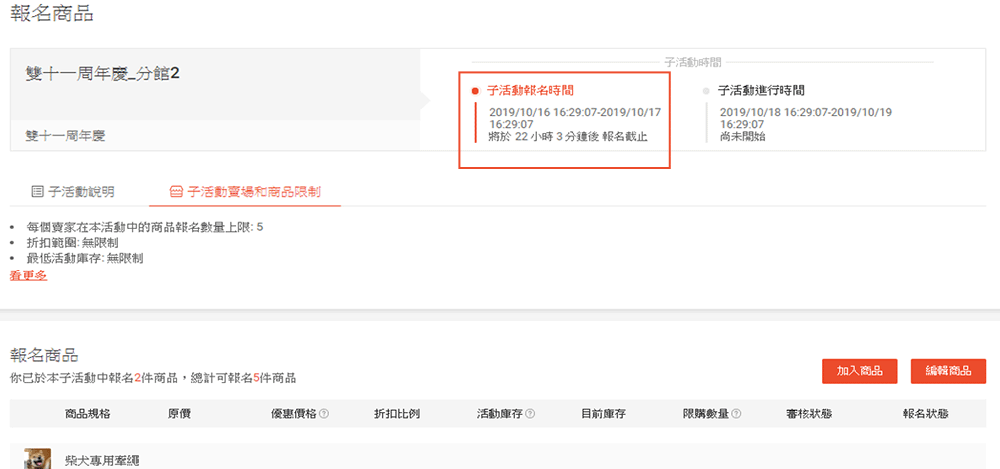Click the red dot beside 子活動報名時間

pos(475,91)
